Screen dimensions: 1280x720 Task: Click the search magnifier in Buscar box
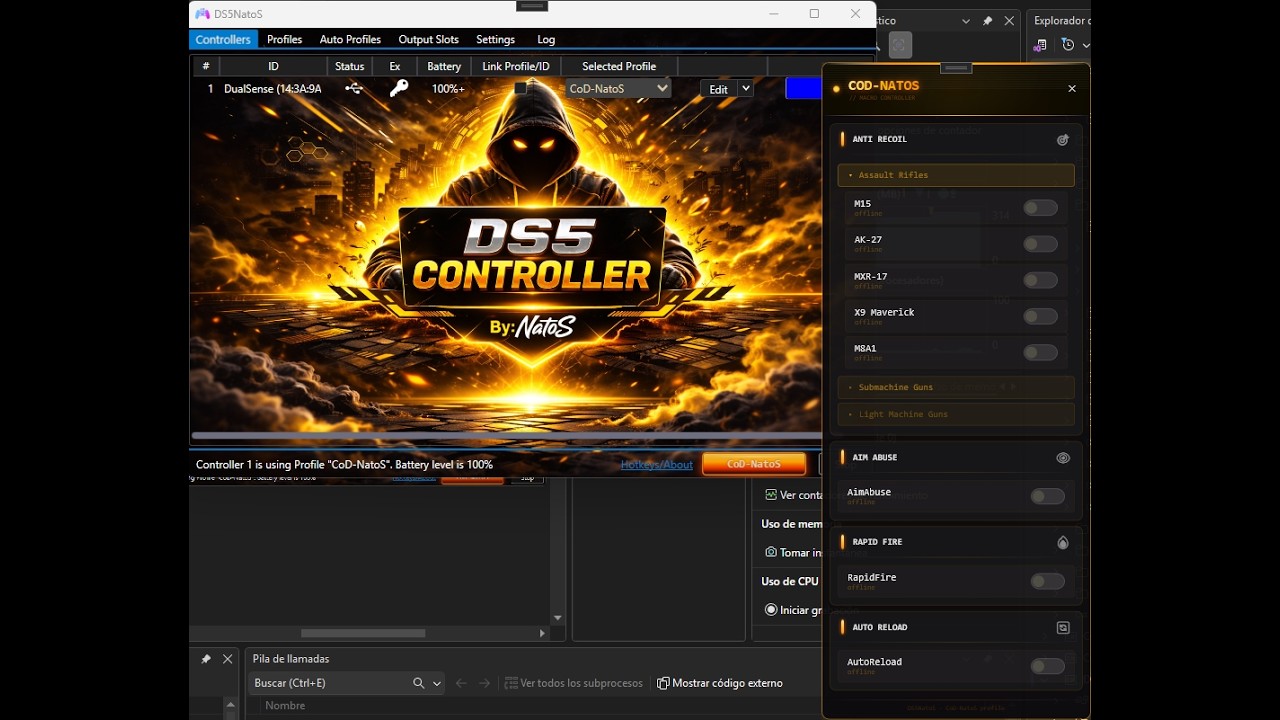coord(419,683)
